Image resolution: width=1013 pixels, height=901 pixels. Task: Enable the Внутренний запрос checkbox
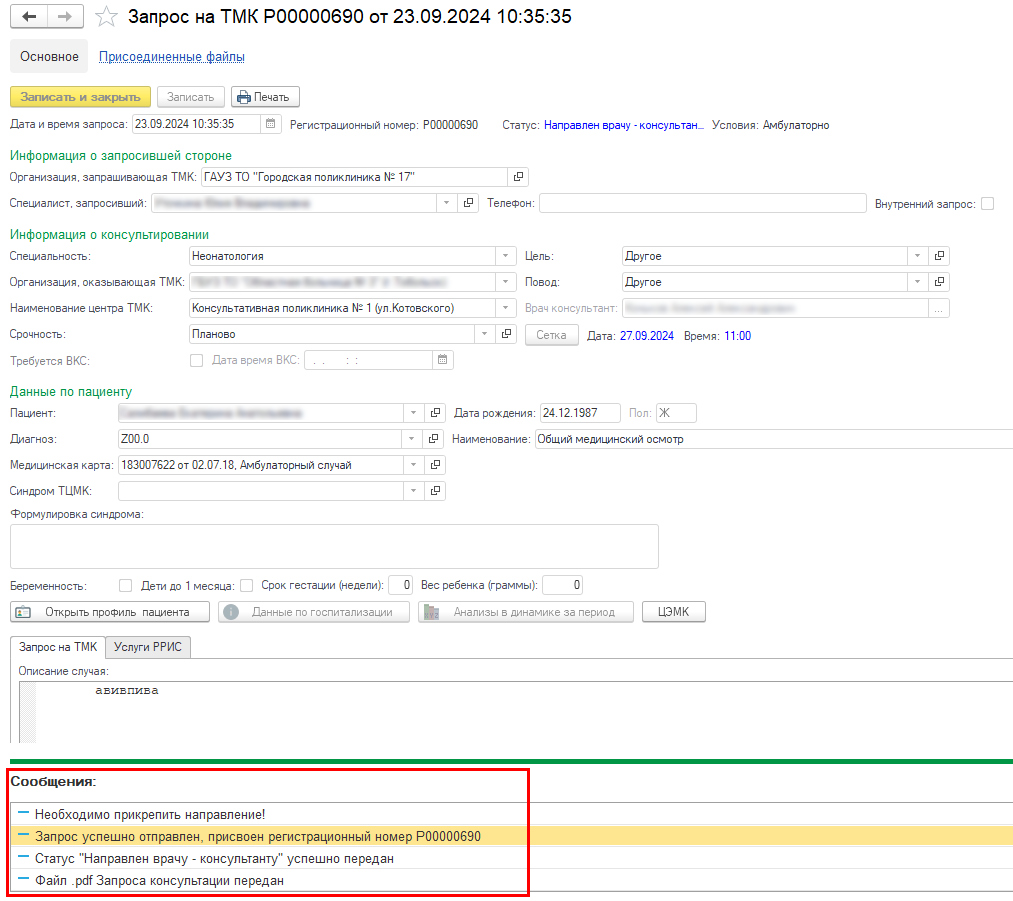coord(987,204)
